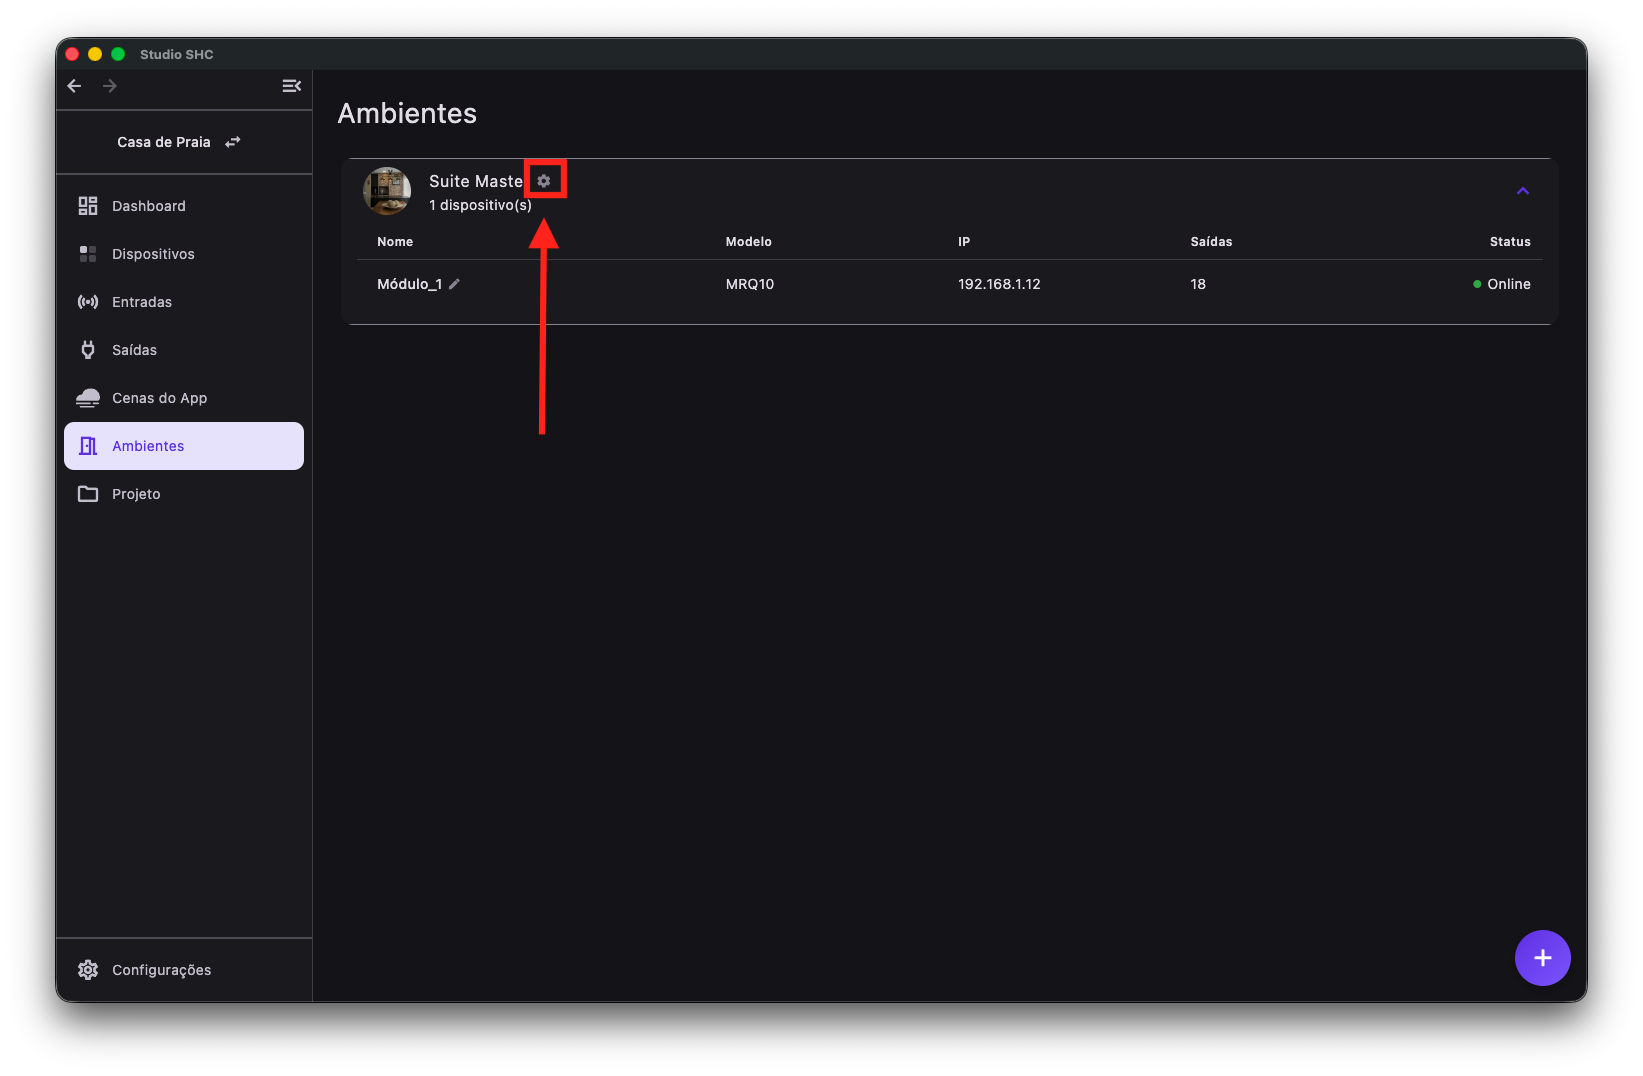Click the Dashboard grid icon
Viewport: 1643px width, 1076px height.
click(88, 206)
